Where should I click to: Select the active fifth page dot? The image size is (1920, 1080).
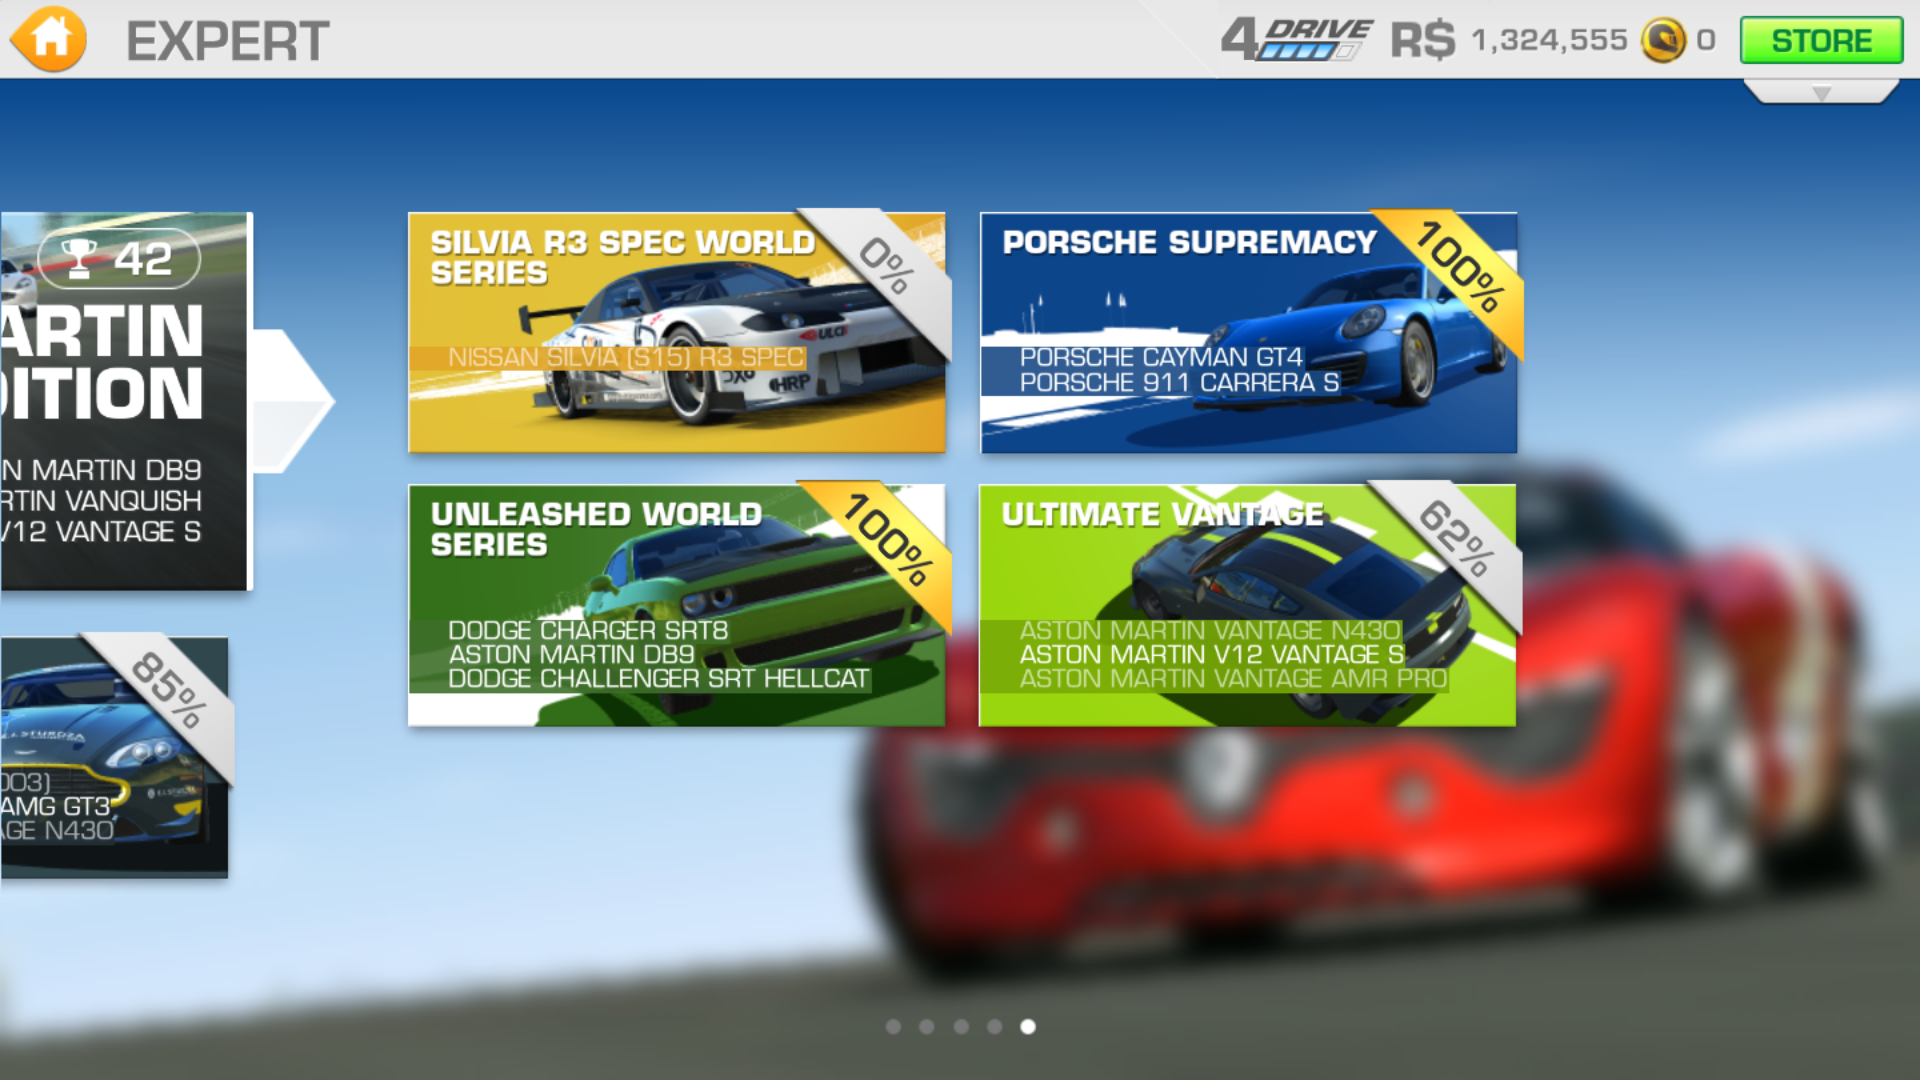tap(1028, 1027)
